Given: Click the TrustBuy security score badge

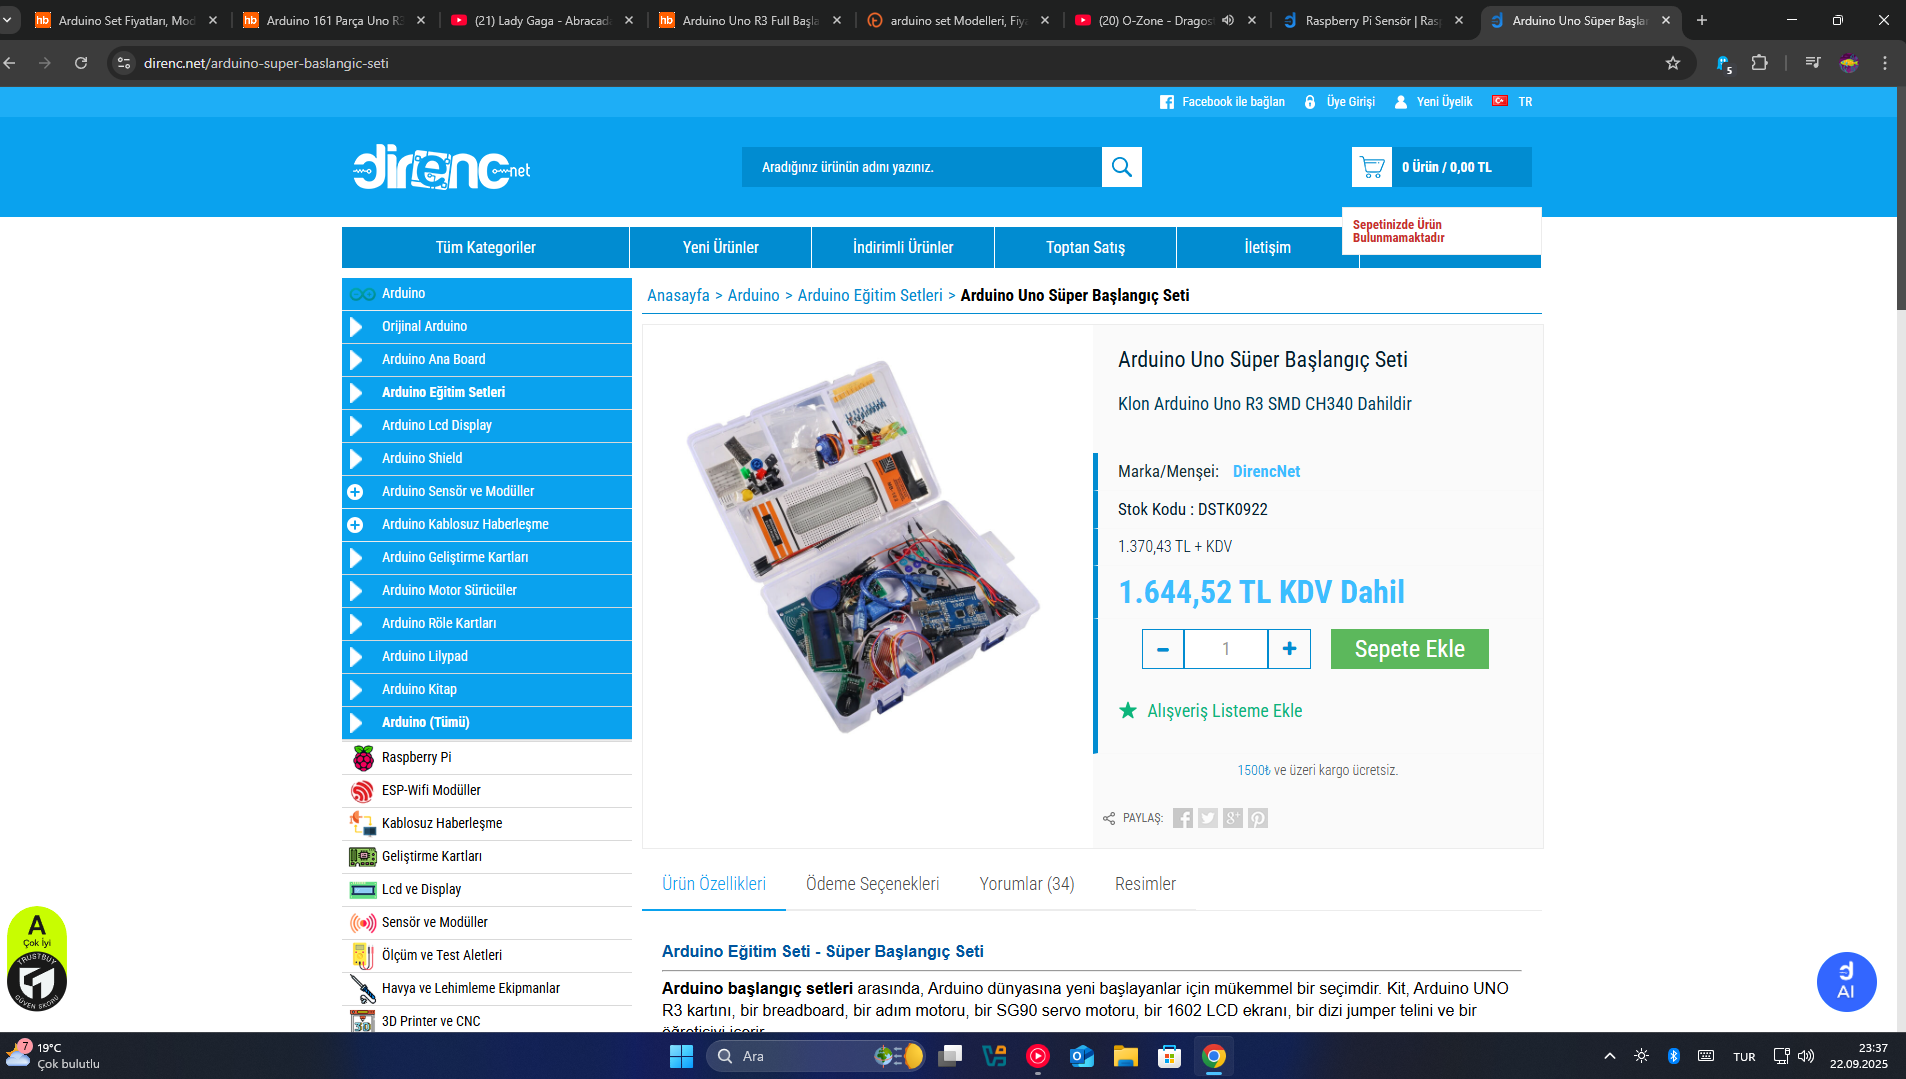Looking at the screenshot, I should (37, 959).
